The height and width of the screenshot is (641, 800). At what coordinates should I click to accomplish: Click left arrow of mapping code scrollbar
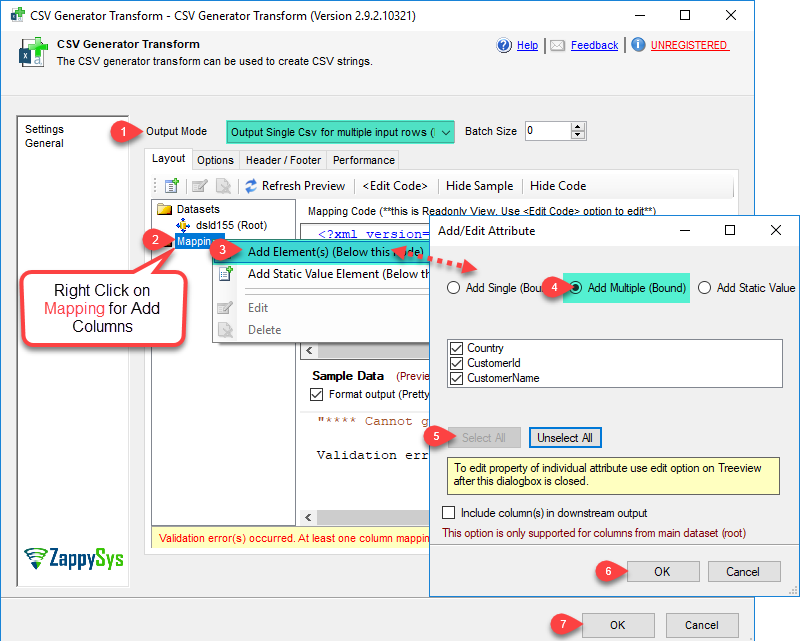click(x=309, y=351)
